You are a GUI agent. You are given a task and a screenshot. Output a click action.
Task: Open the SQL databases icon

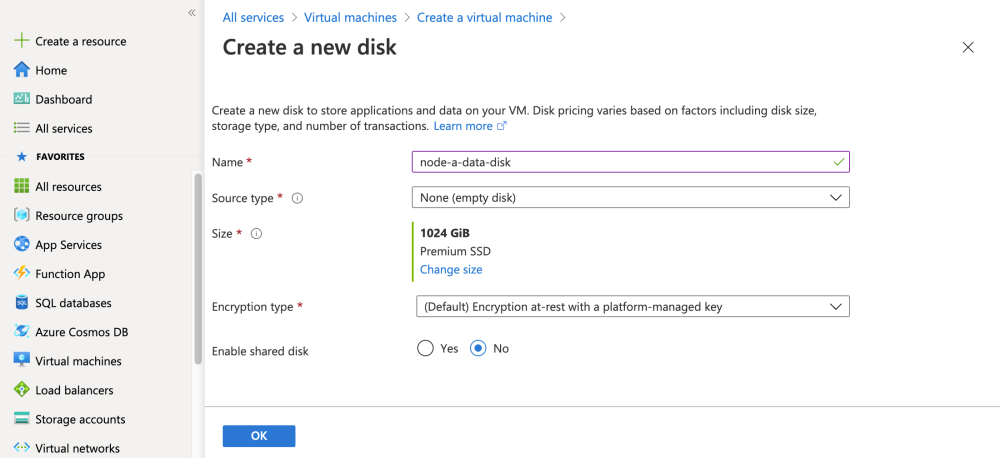[x=21, y=303]
